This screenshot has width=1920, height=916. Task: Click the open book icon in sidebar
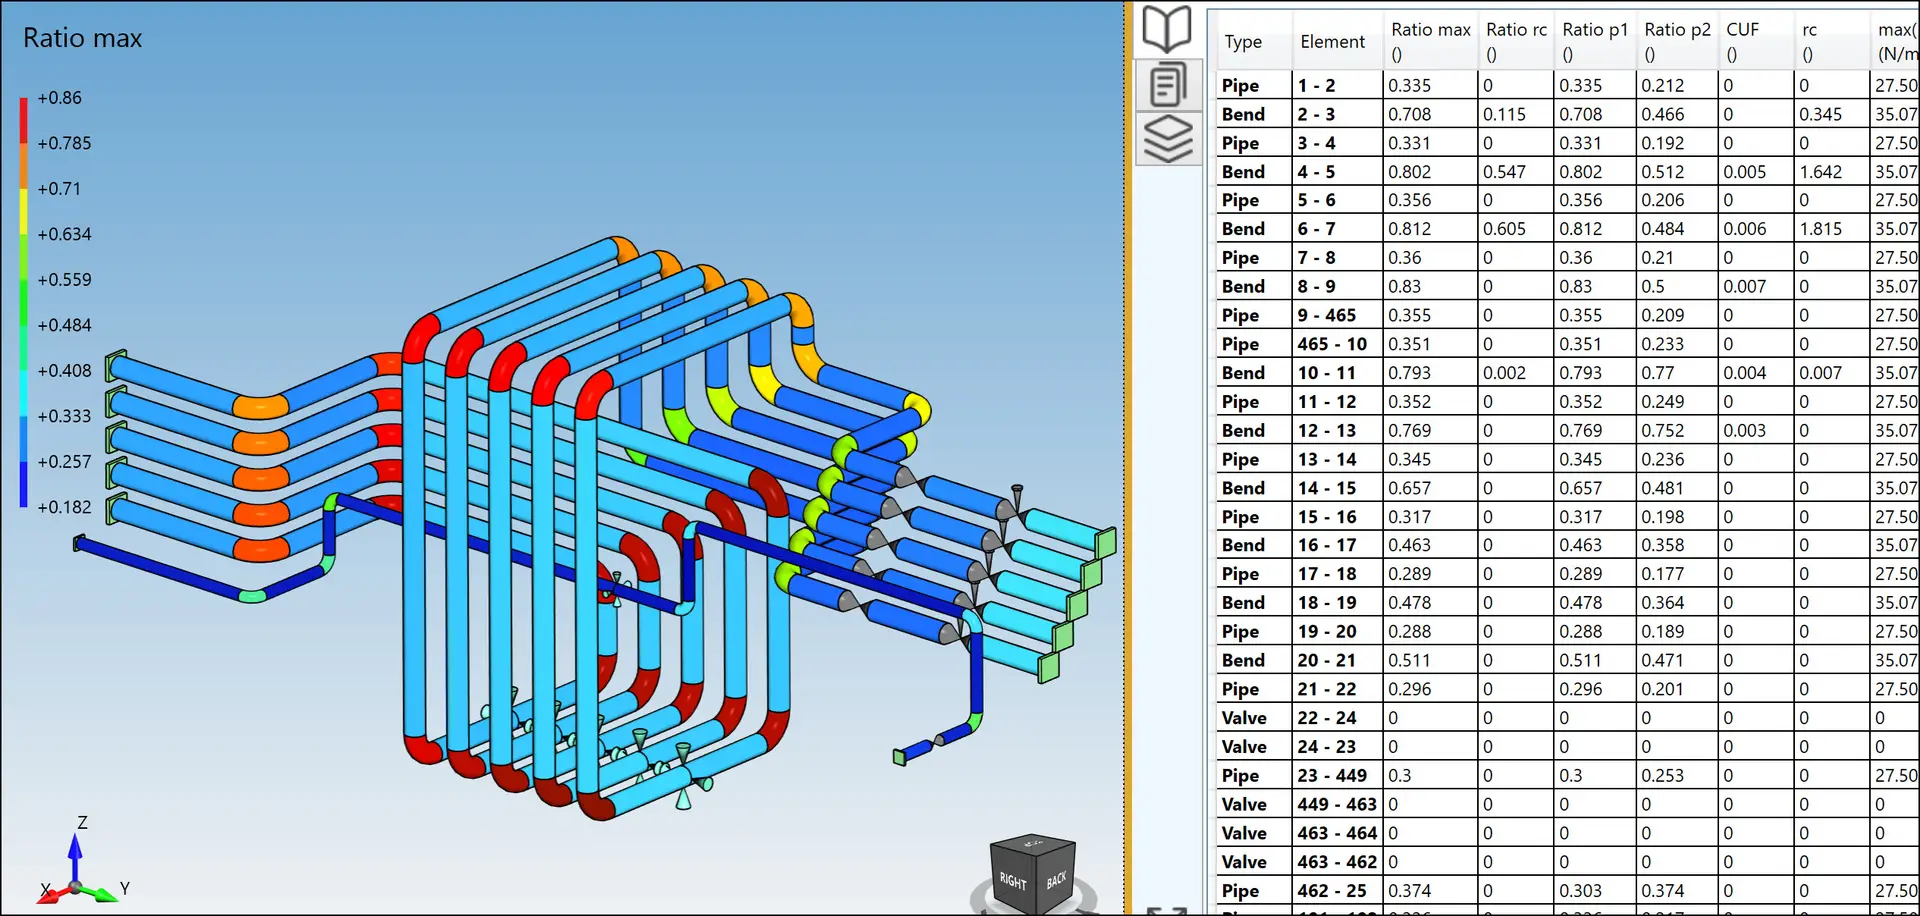click(1167, 29)
